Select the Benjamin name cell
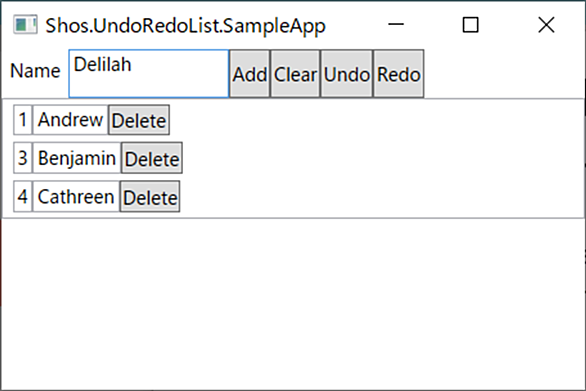 click(x=77, y=158)
